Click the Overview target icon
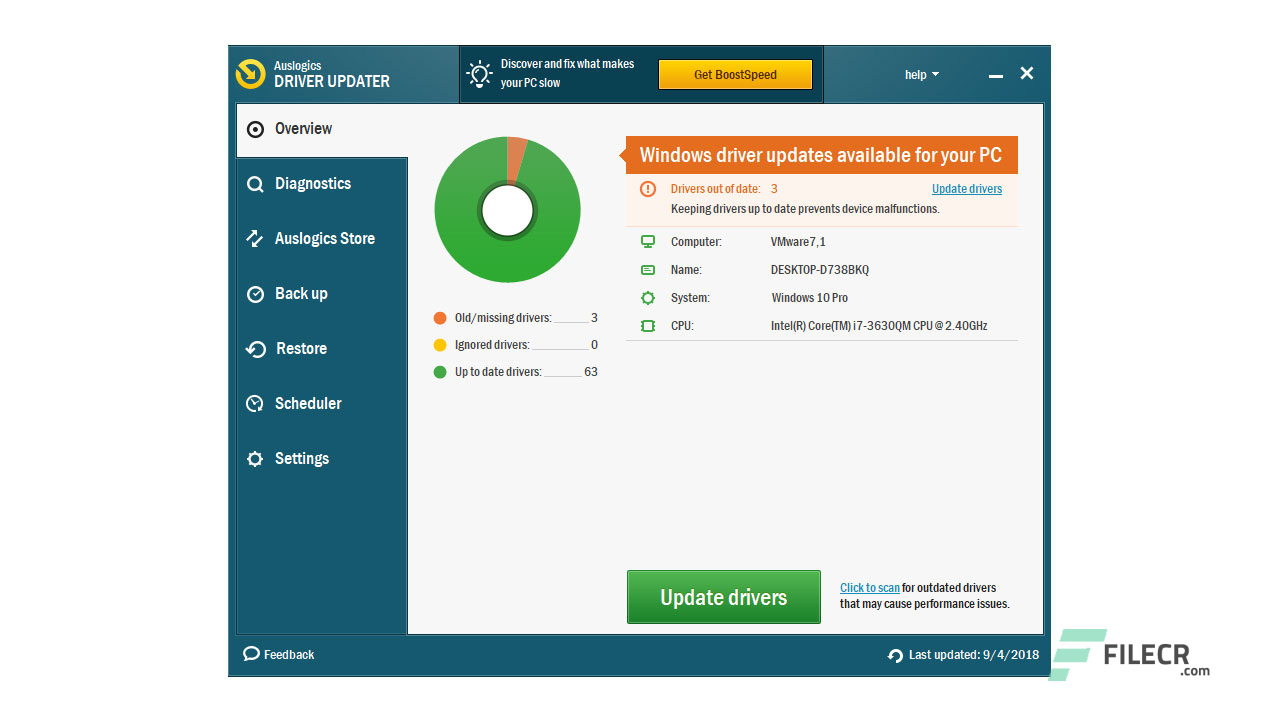1280x720 pixels. (x=255, y=129)
